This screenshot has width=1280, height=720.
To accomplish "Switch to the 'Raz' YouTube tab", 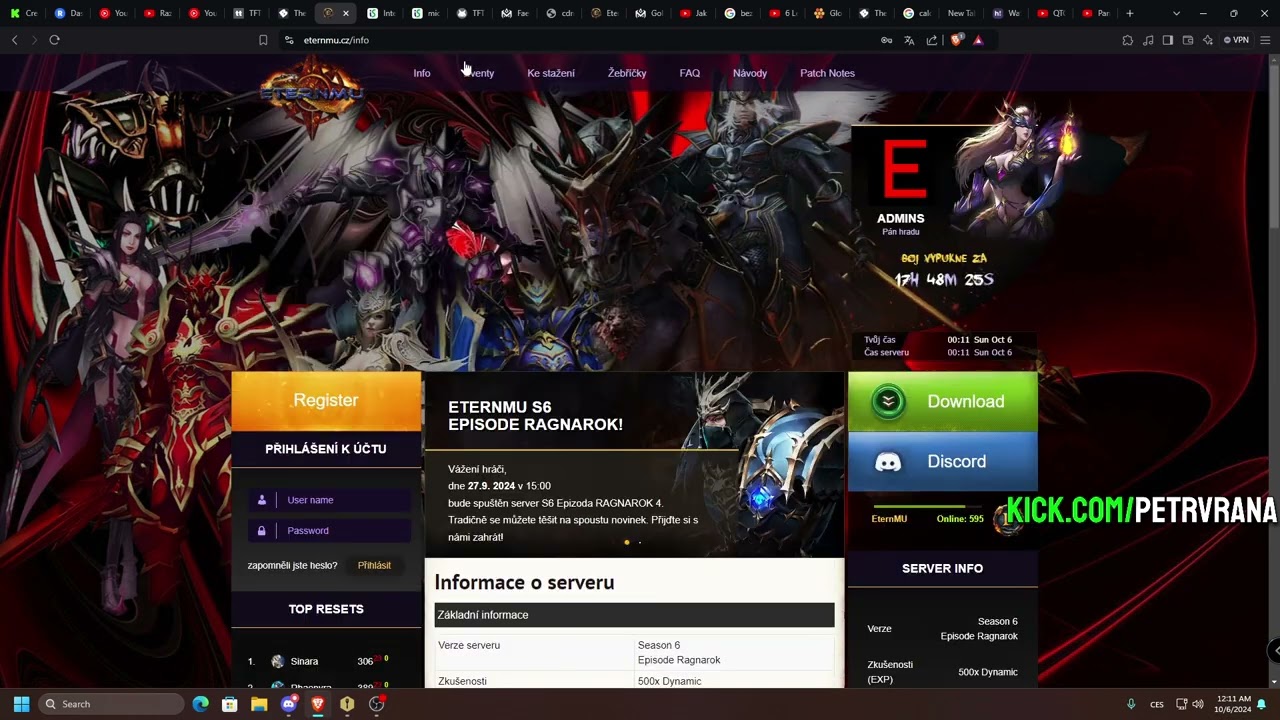I will (158, 13).
